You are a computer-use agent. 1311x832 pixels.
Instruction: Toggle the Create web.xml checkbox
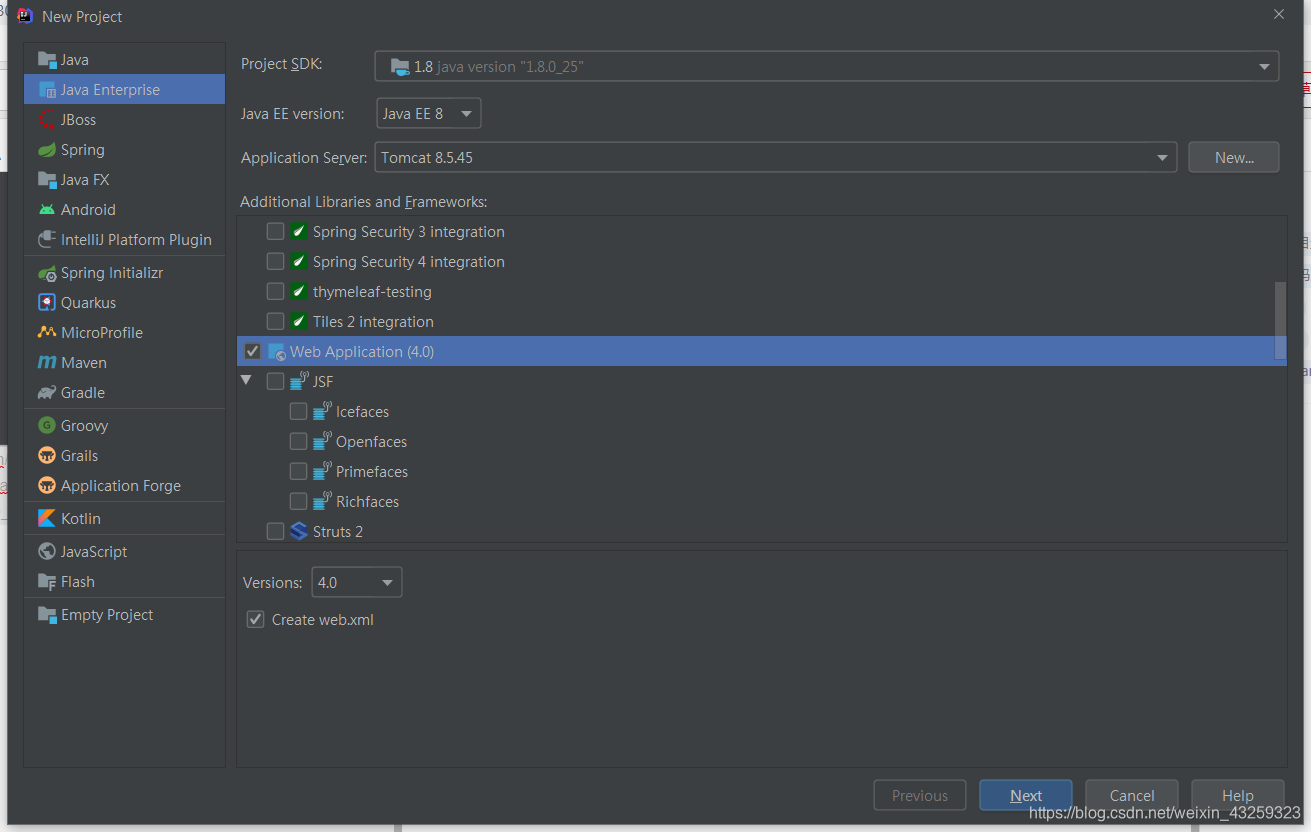pyautogui.click(x=255, y=620)
